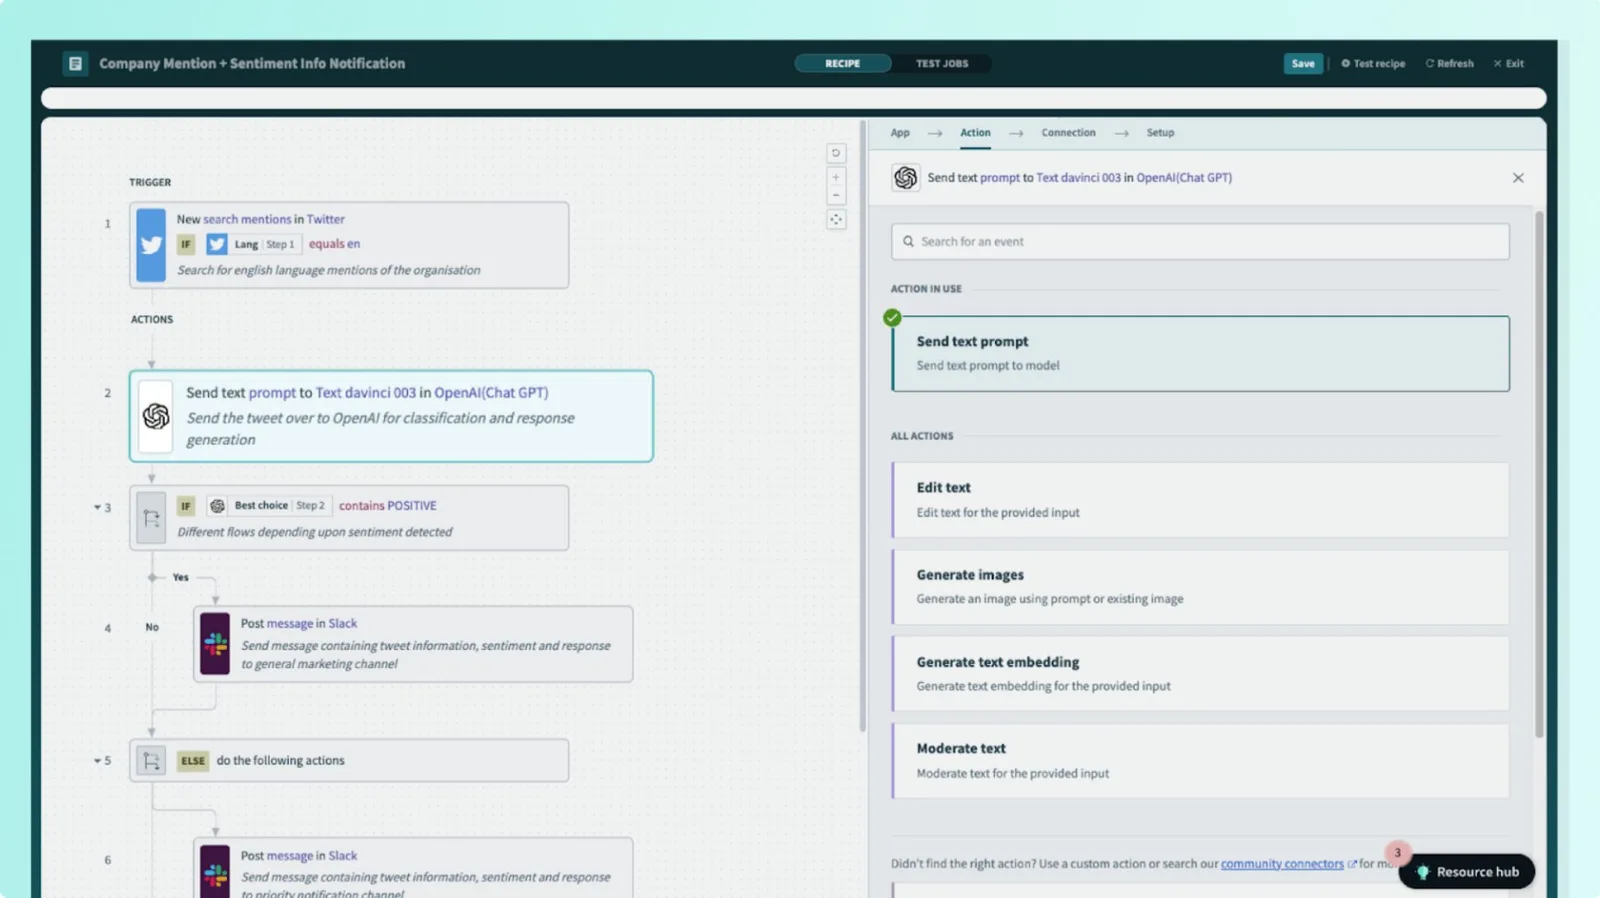Screen dimensions: 1600x898
Task: Choose the Moderate text action
Action: point(1200,761)
